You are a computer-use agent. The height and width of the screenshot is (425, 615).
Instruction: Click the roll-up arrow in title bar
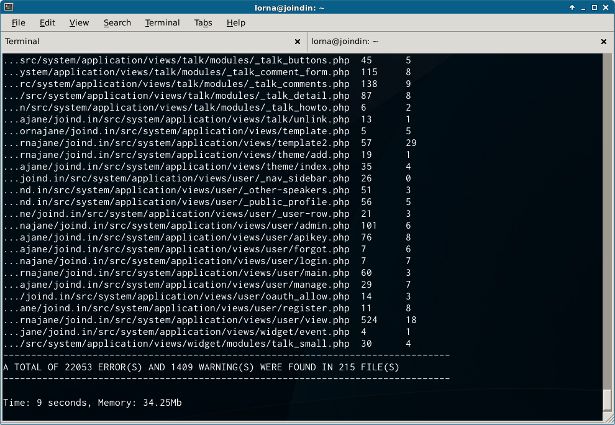tap(572, 7)
